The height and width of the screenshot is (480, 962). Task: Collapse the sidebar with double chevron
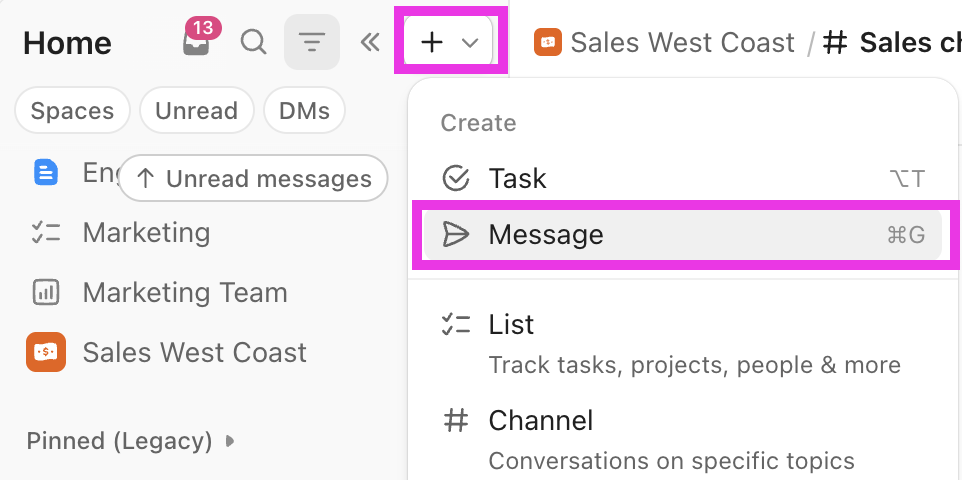(370, 42)
